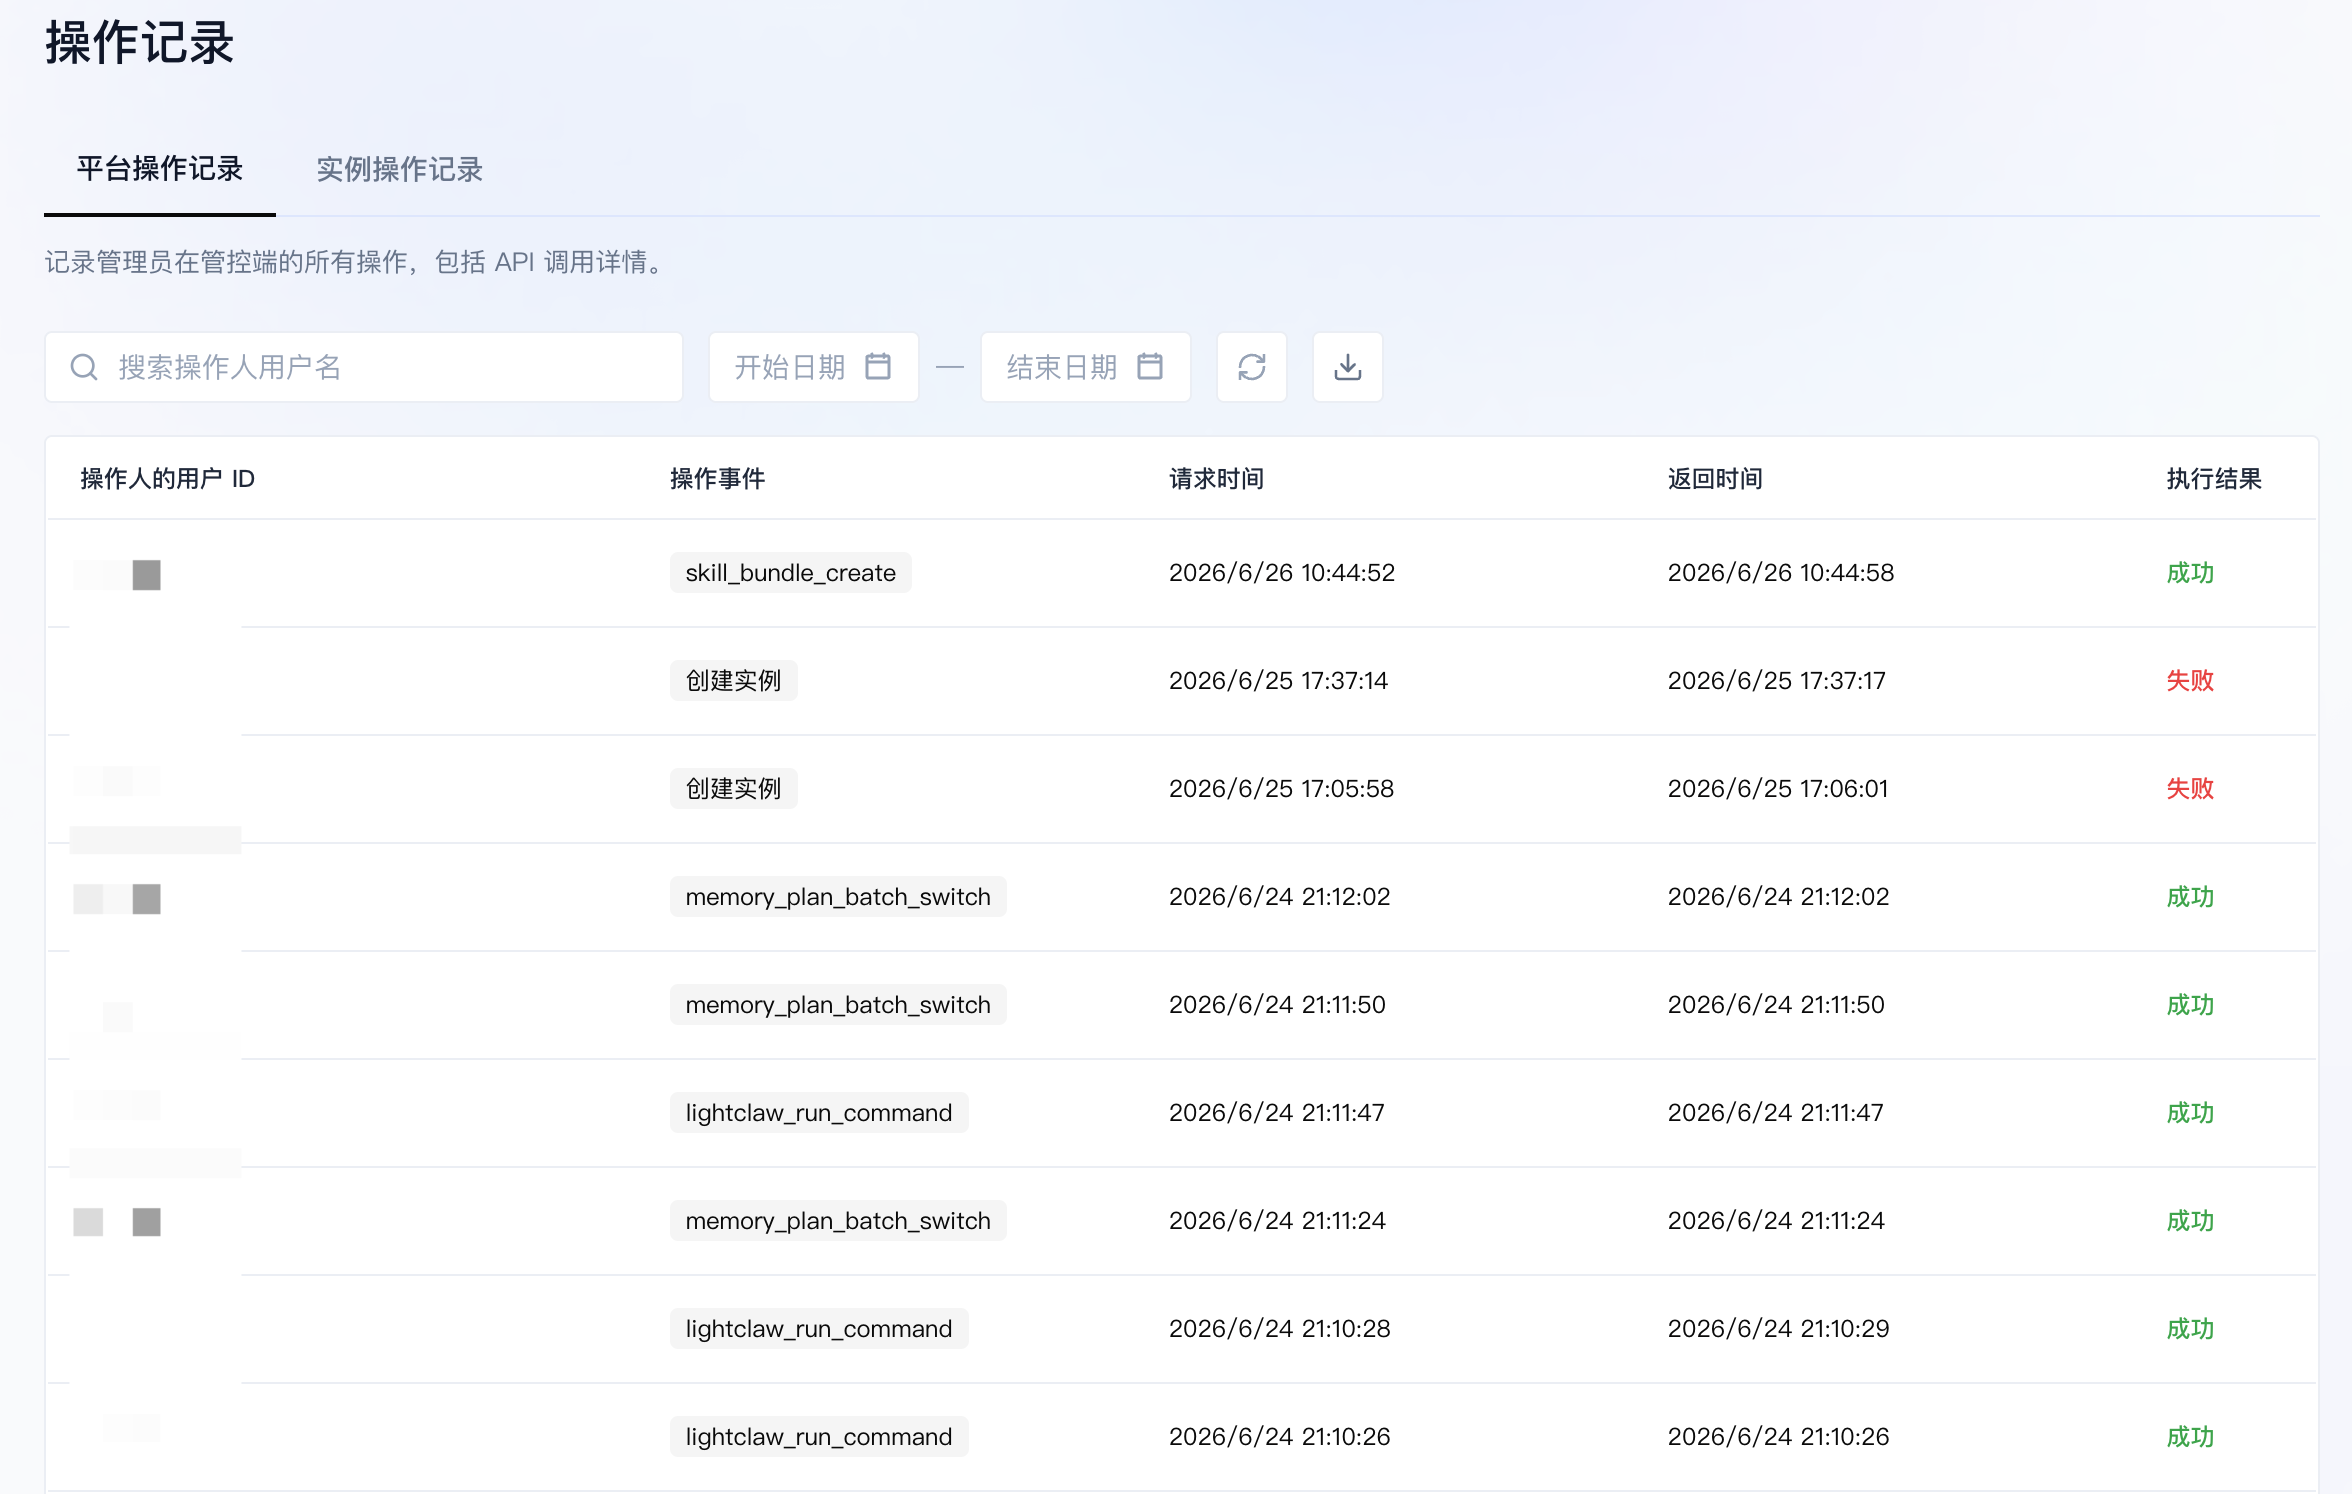The image size is (2352, 1494).
Task: Click calendar icon in 开始日期 field
Action: click(x=878, y=366)
